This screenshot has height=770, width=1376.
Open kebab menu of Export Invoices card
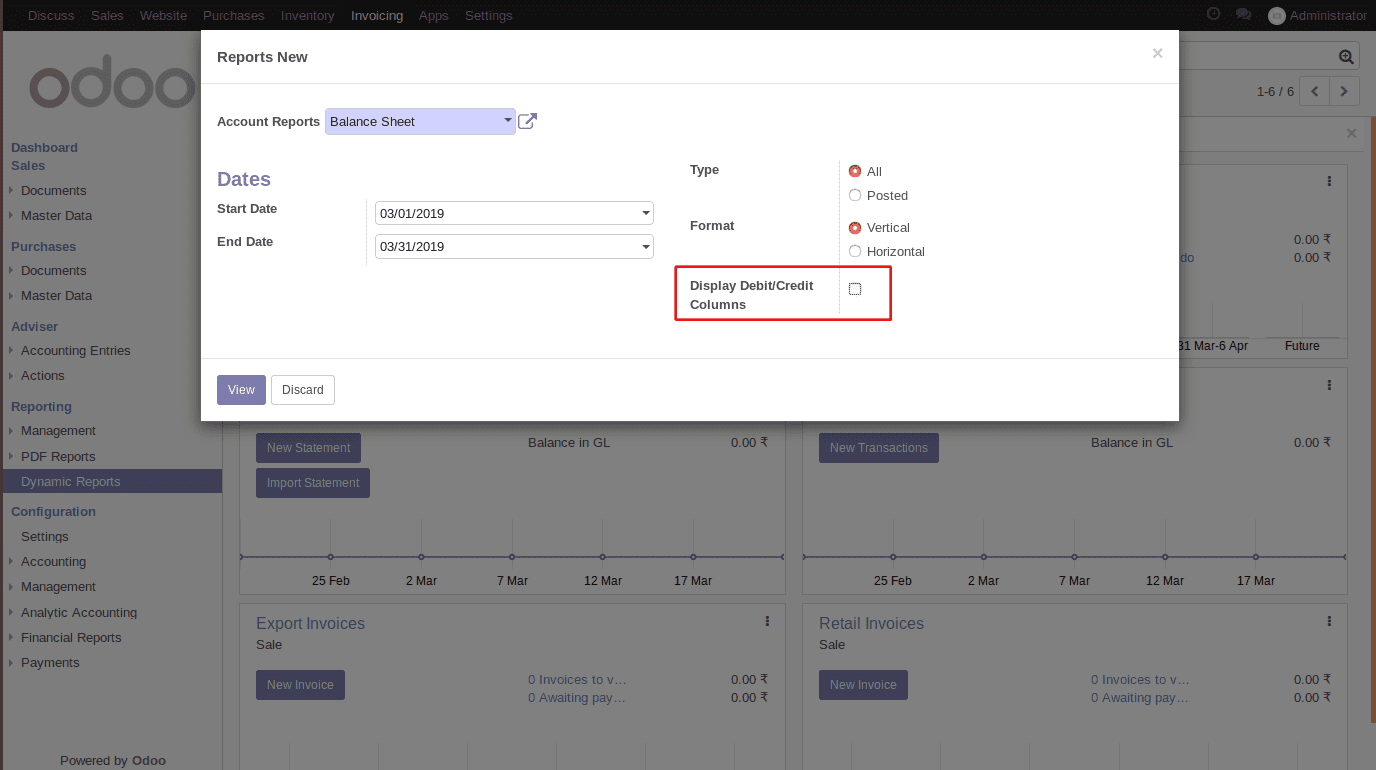(x=767, y=621)
